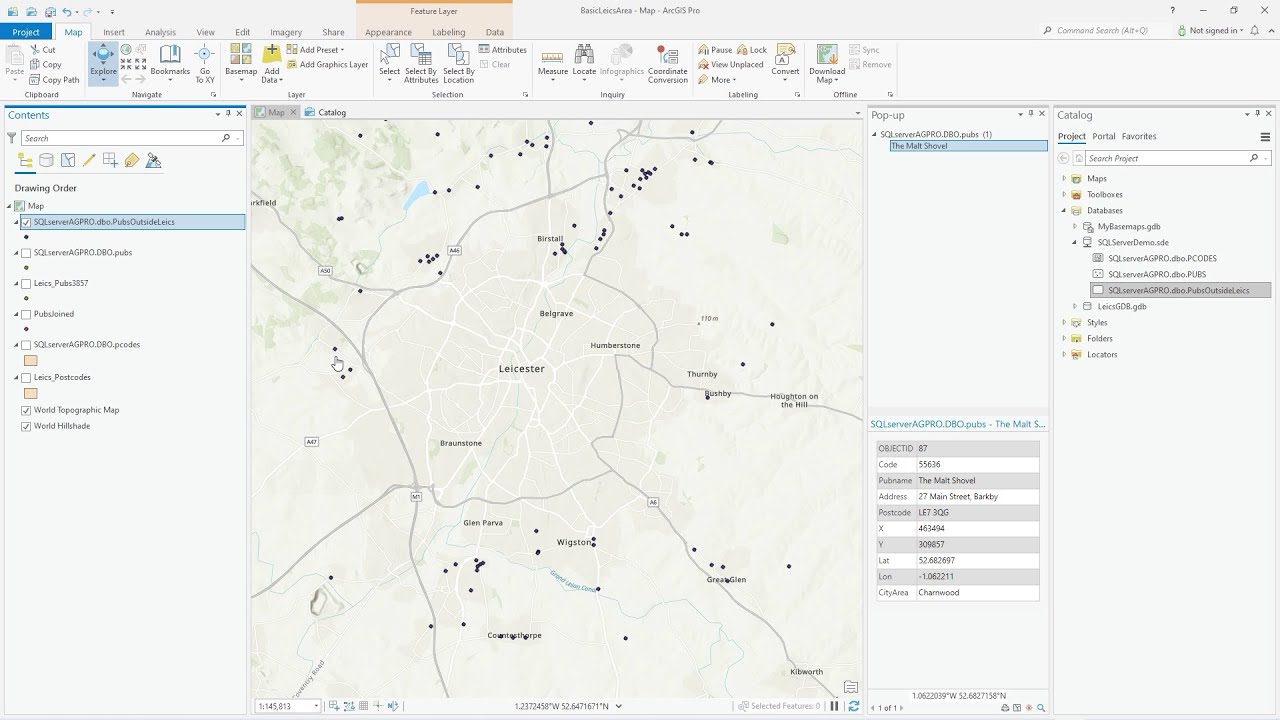
Task: Enable Leics_Pubs3857 layer visibility
Action: 26,283
